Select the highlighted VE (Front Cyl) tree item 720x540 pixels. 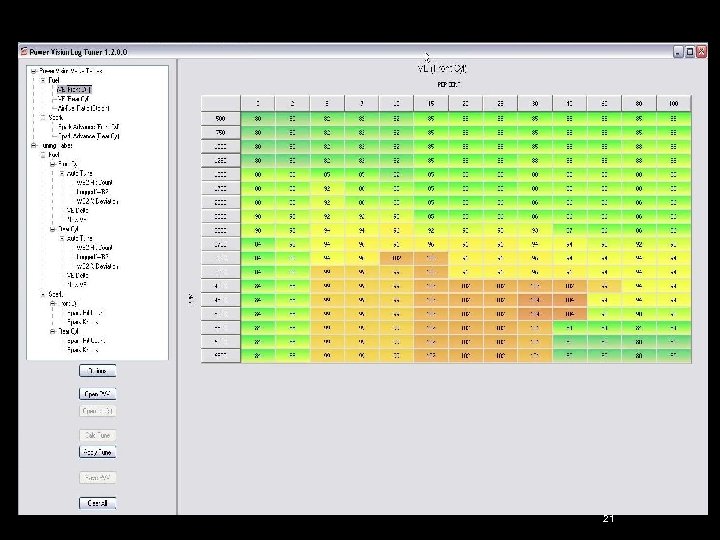tap(74, 90)
